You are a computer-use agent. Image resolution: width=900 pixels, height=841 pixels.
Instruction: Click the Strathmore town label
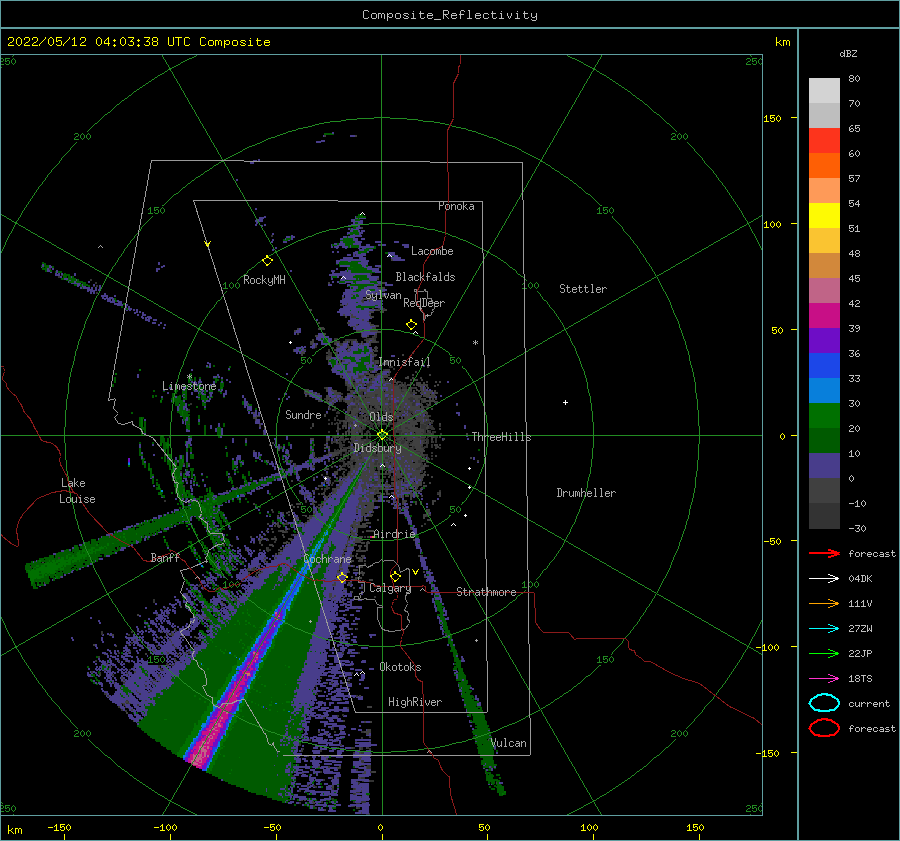point(486,592)
